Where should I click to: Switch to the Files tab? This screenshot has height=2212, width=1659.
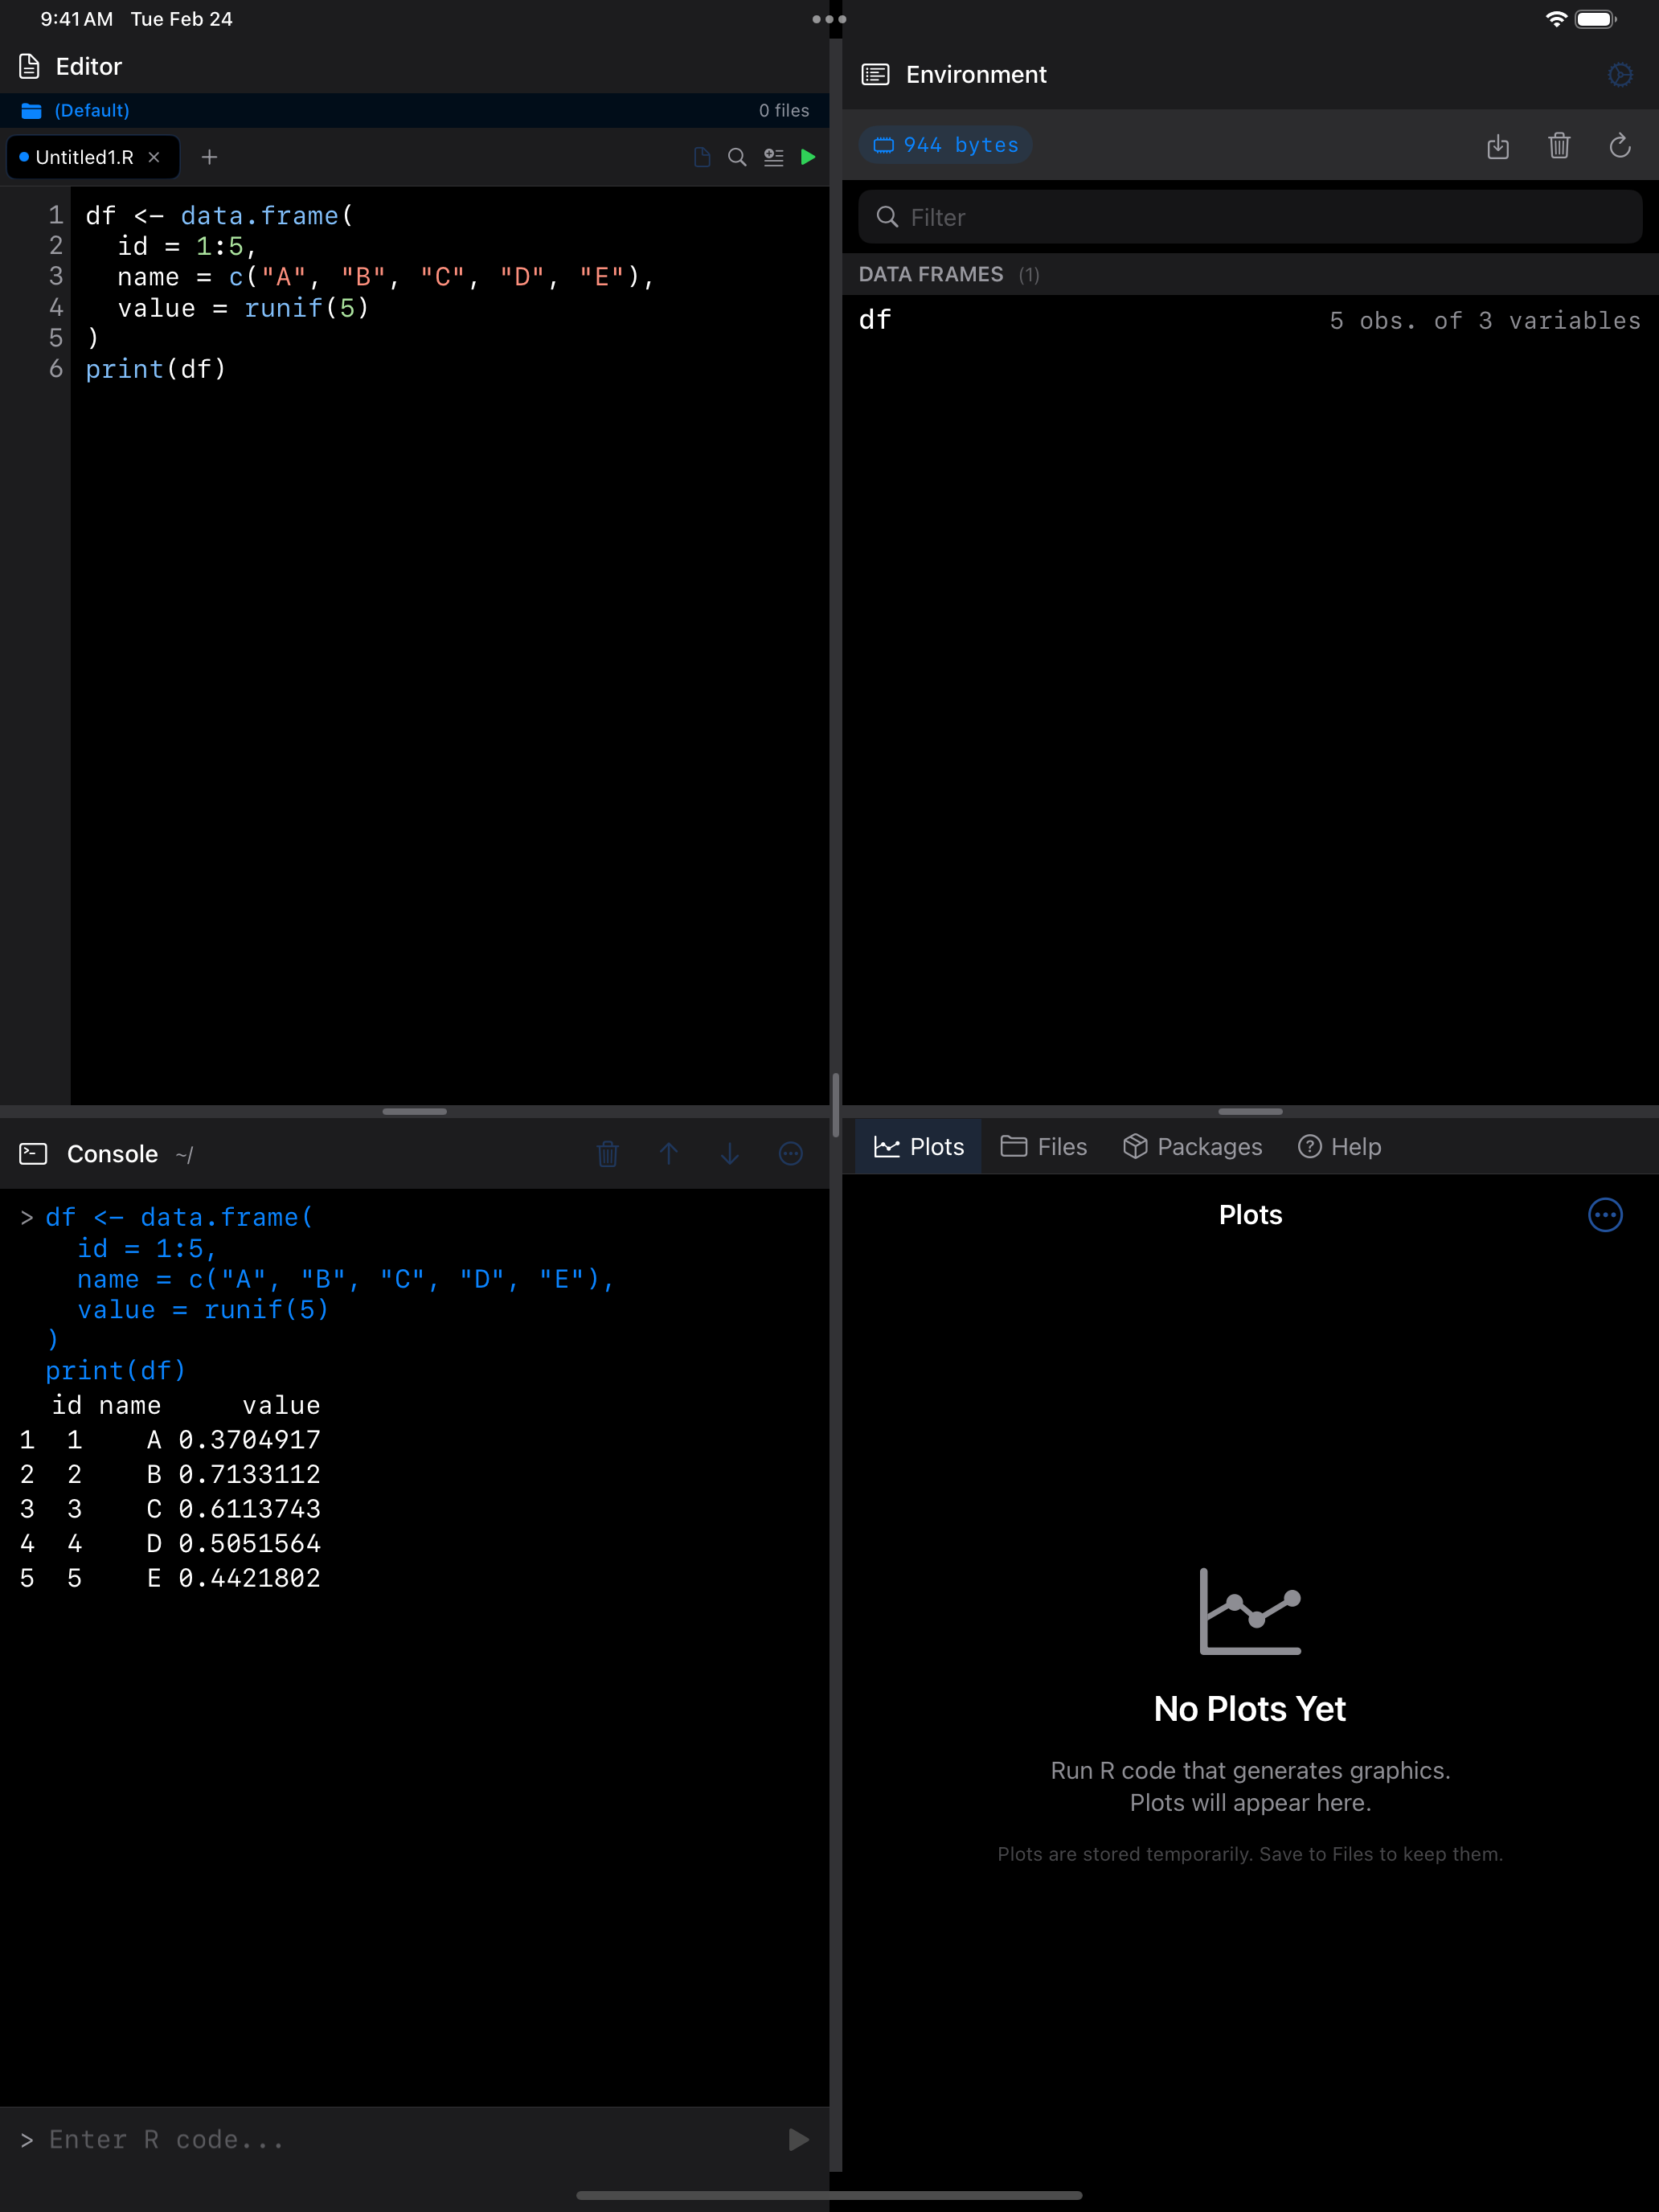1043,1146
